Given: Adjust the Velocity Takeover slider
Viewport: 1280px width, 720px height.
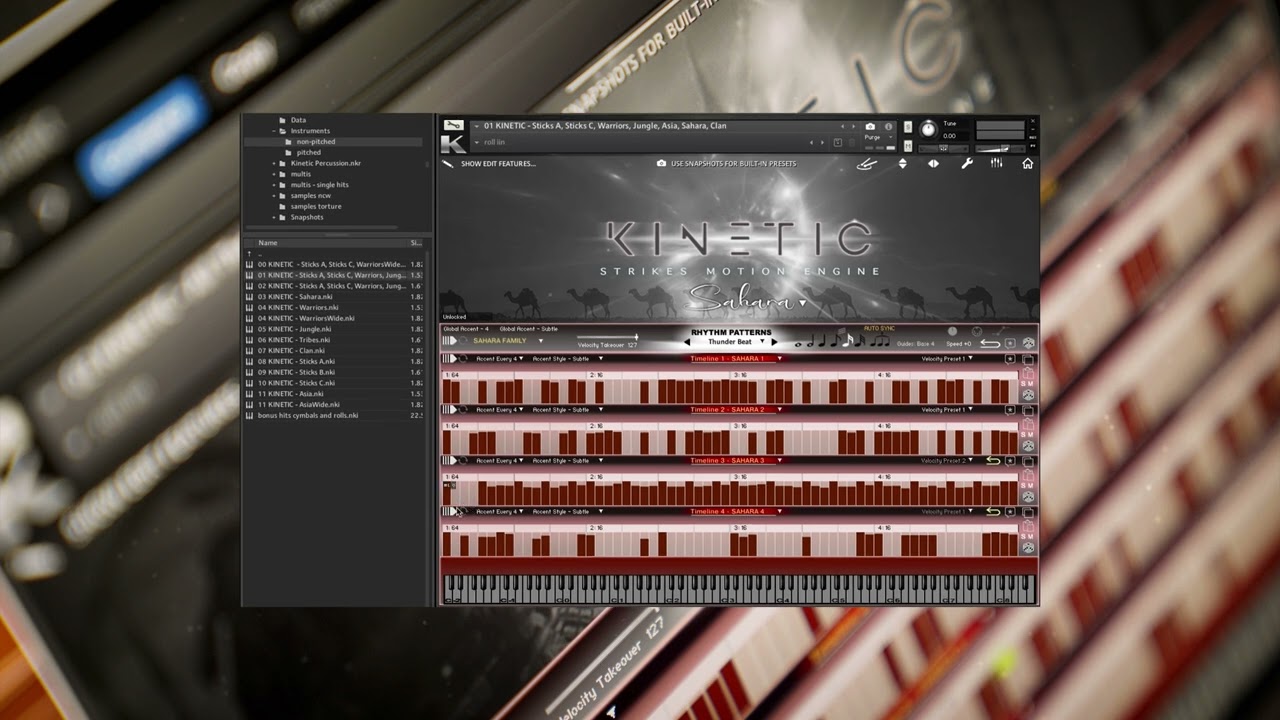Looking at the screenshot, I should (x=606, y=337).
